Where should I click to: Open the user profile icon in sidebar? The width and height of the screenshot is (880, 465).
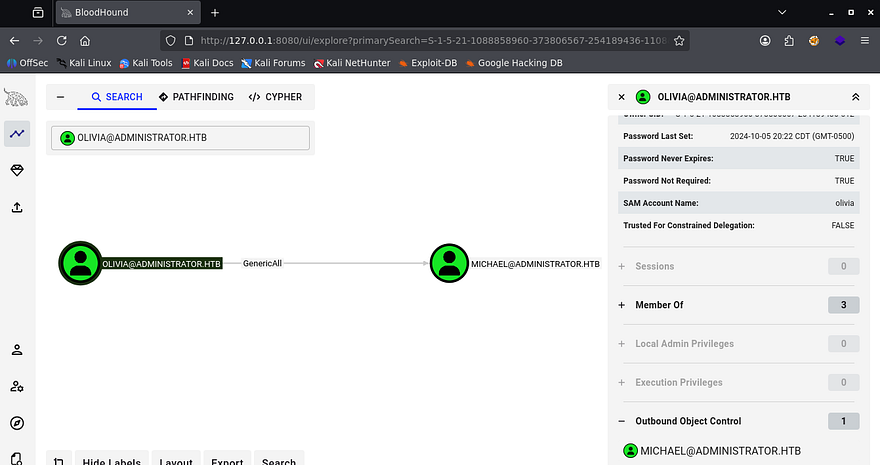(x=16, y=350)
